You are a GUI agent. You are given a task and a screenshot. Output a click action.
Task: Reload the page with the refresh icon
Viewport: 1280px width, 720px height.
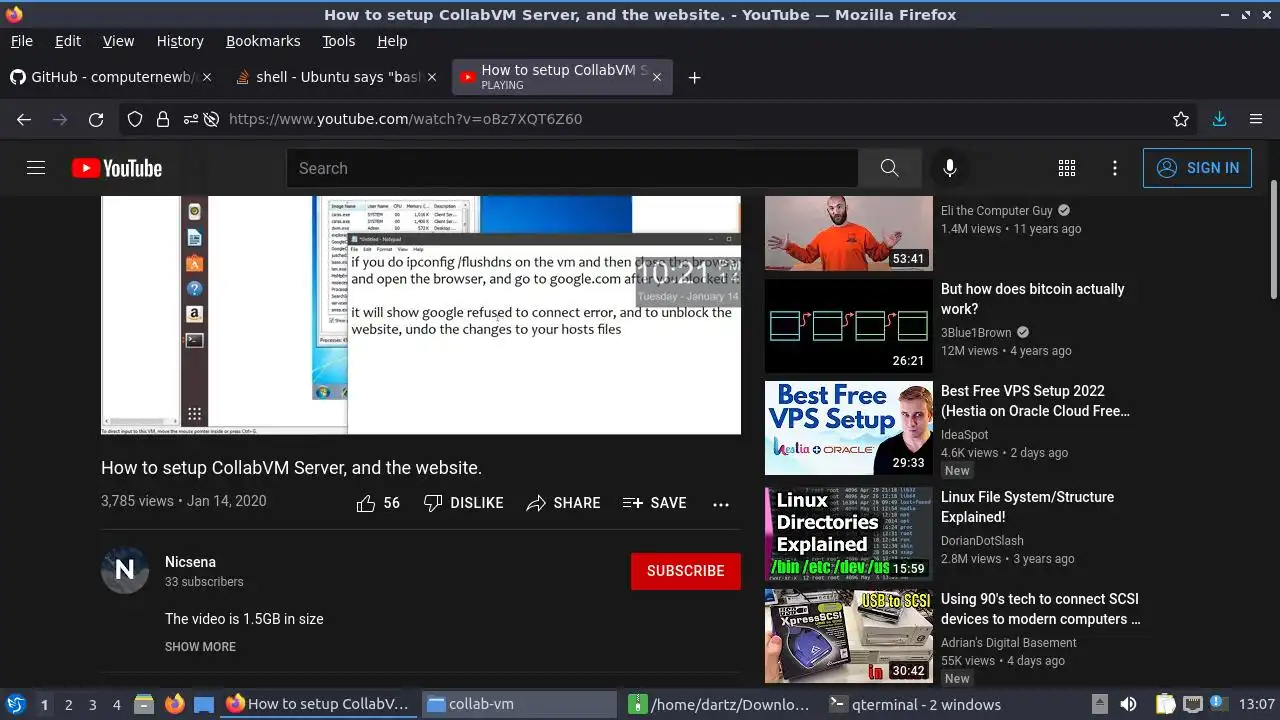click(x=96, y=119)
